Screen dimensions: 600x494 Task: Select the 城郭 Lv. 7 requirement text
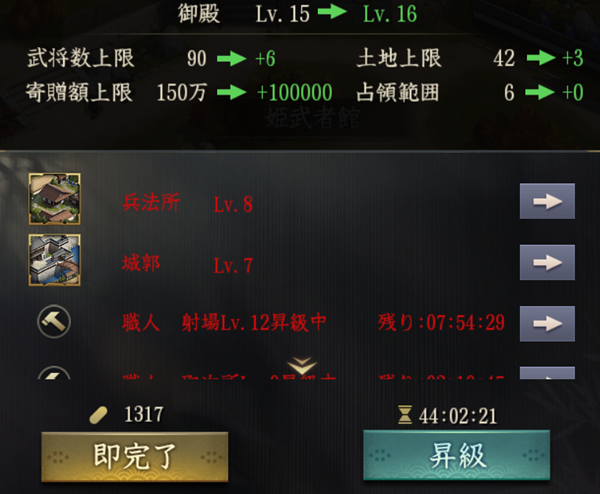click(x=188, y=264)
